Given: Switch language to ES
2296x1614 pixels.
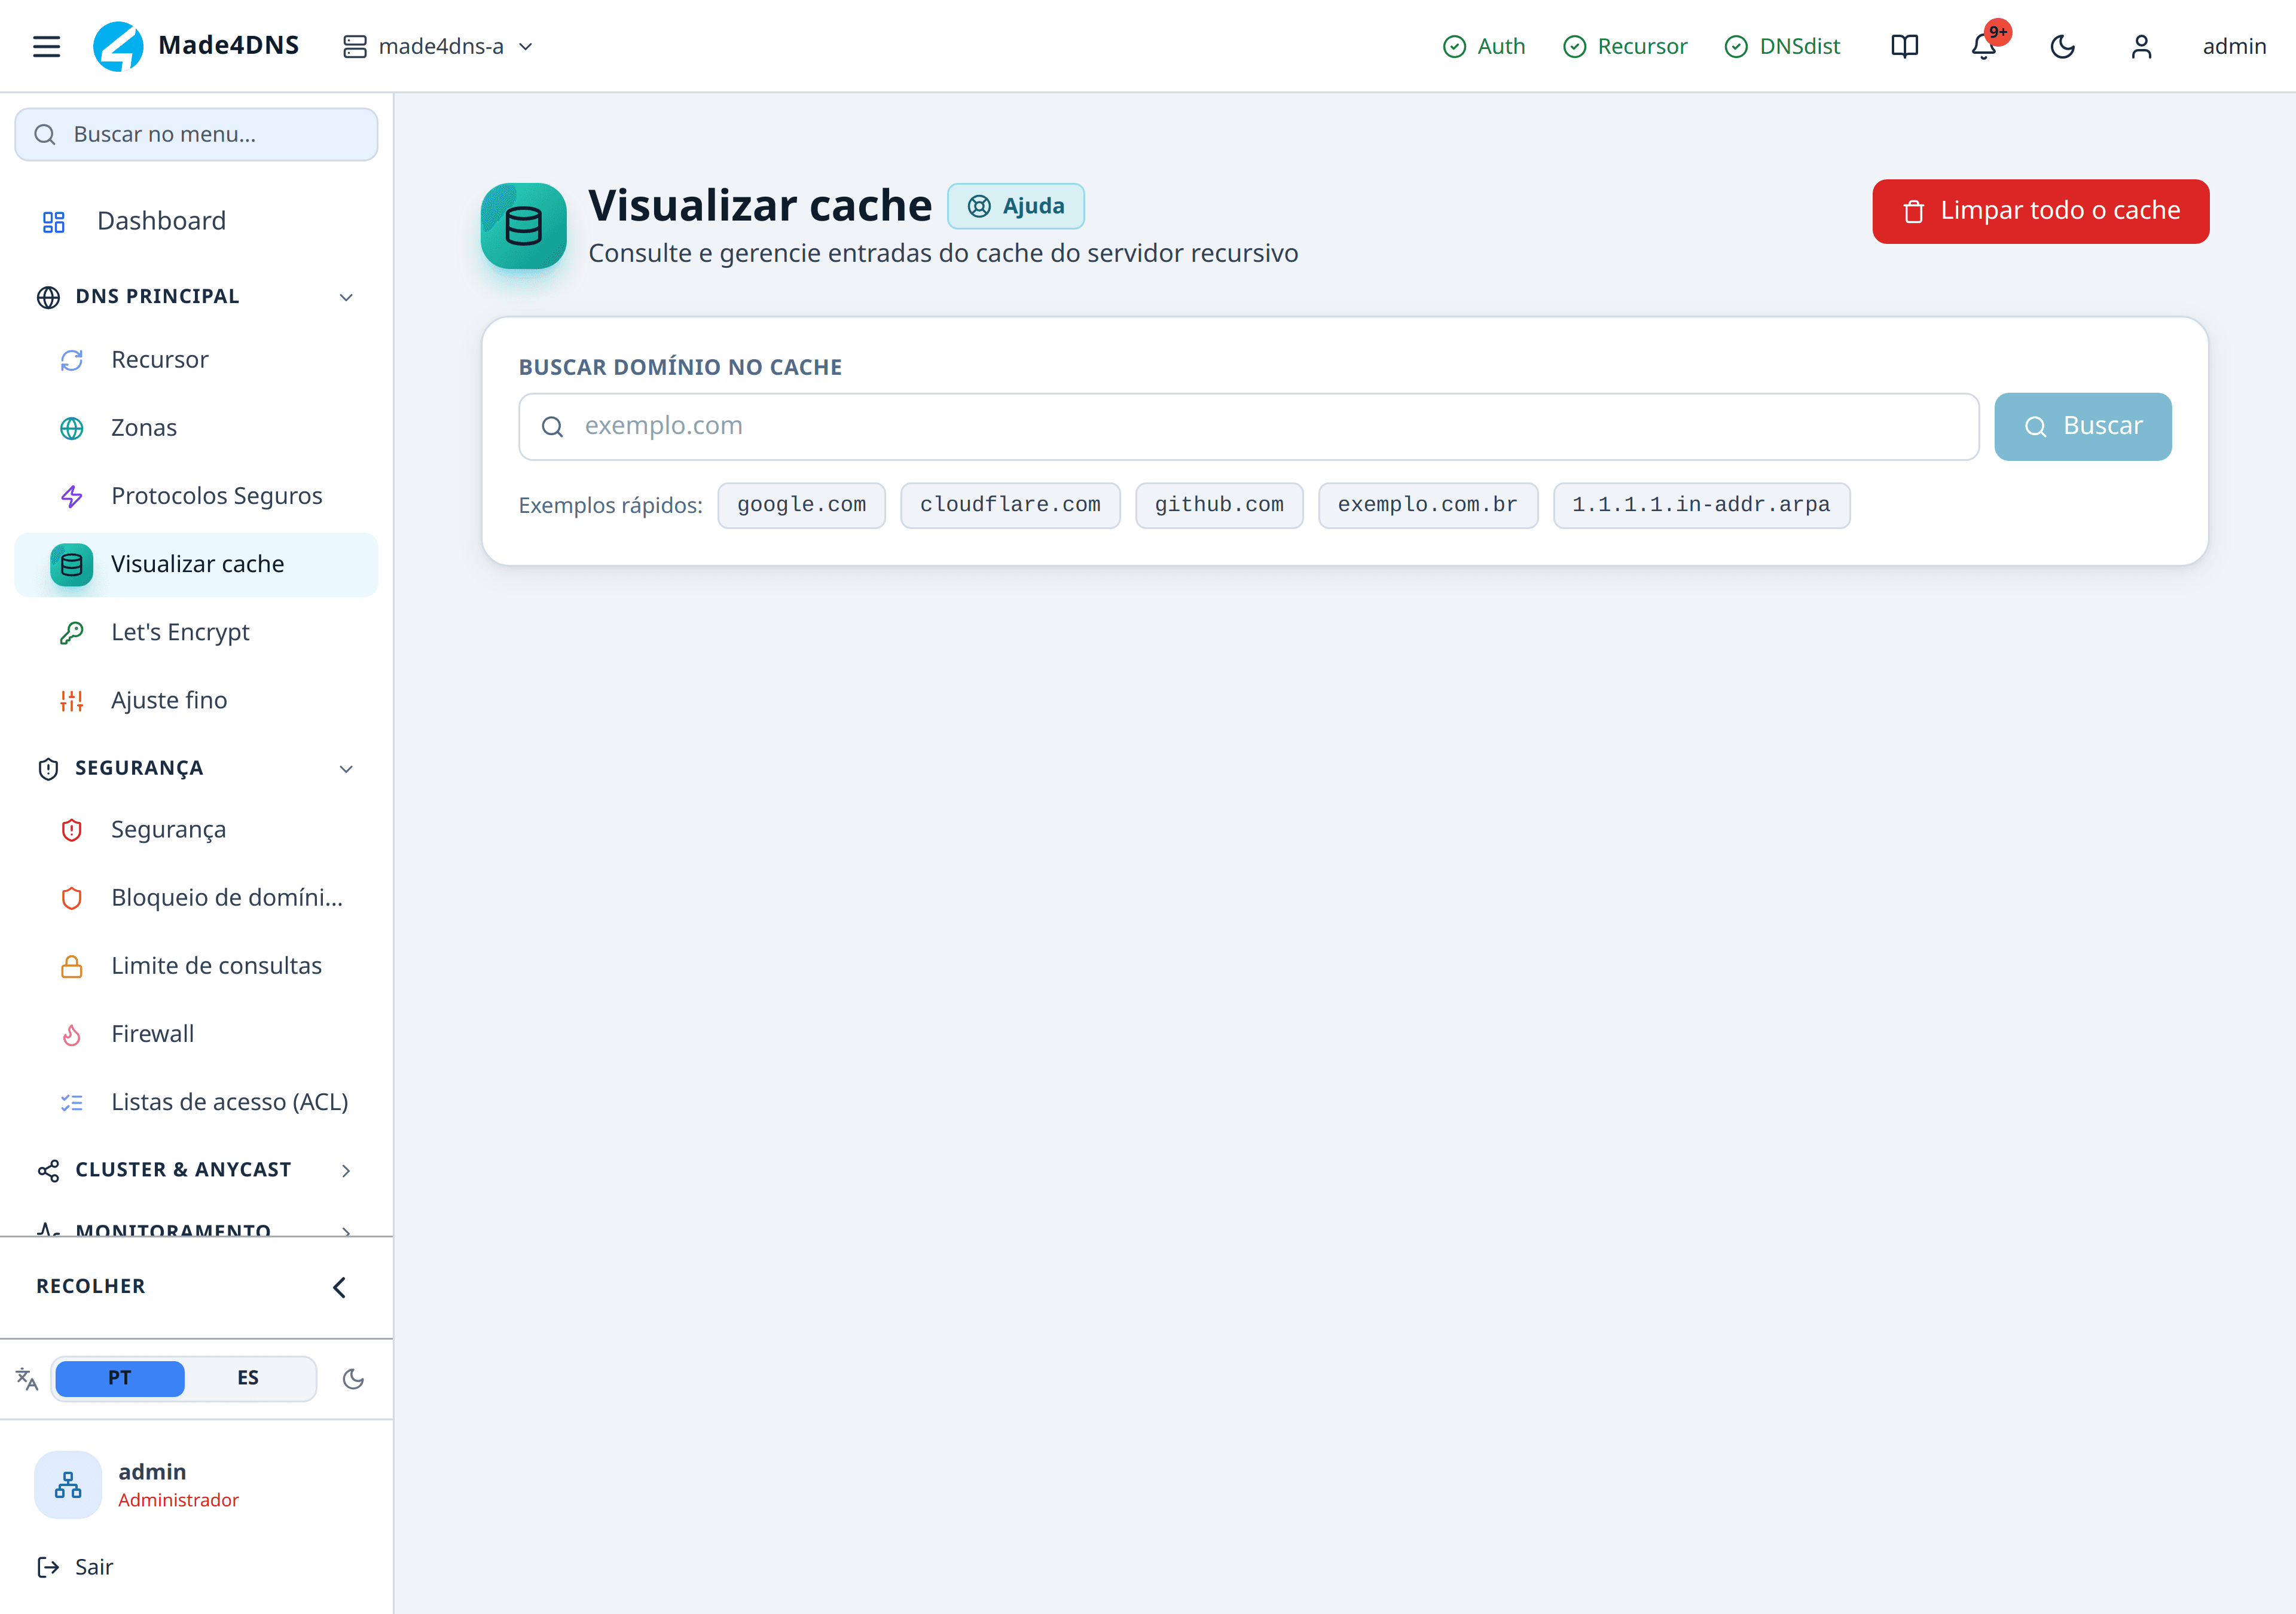Looking at the screenshot, I should point(248,1378).
